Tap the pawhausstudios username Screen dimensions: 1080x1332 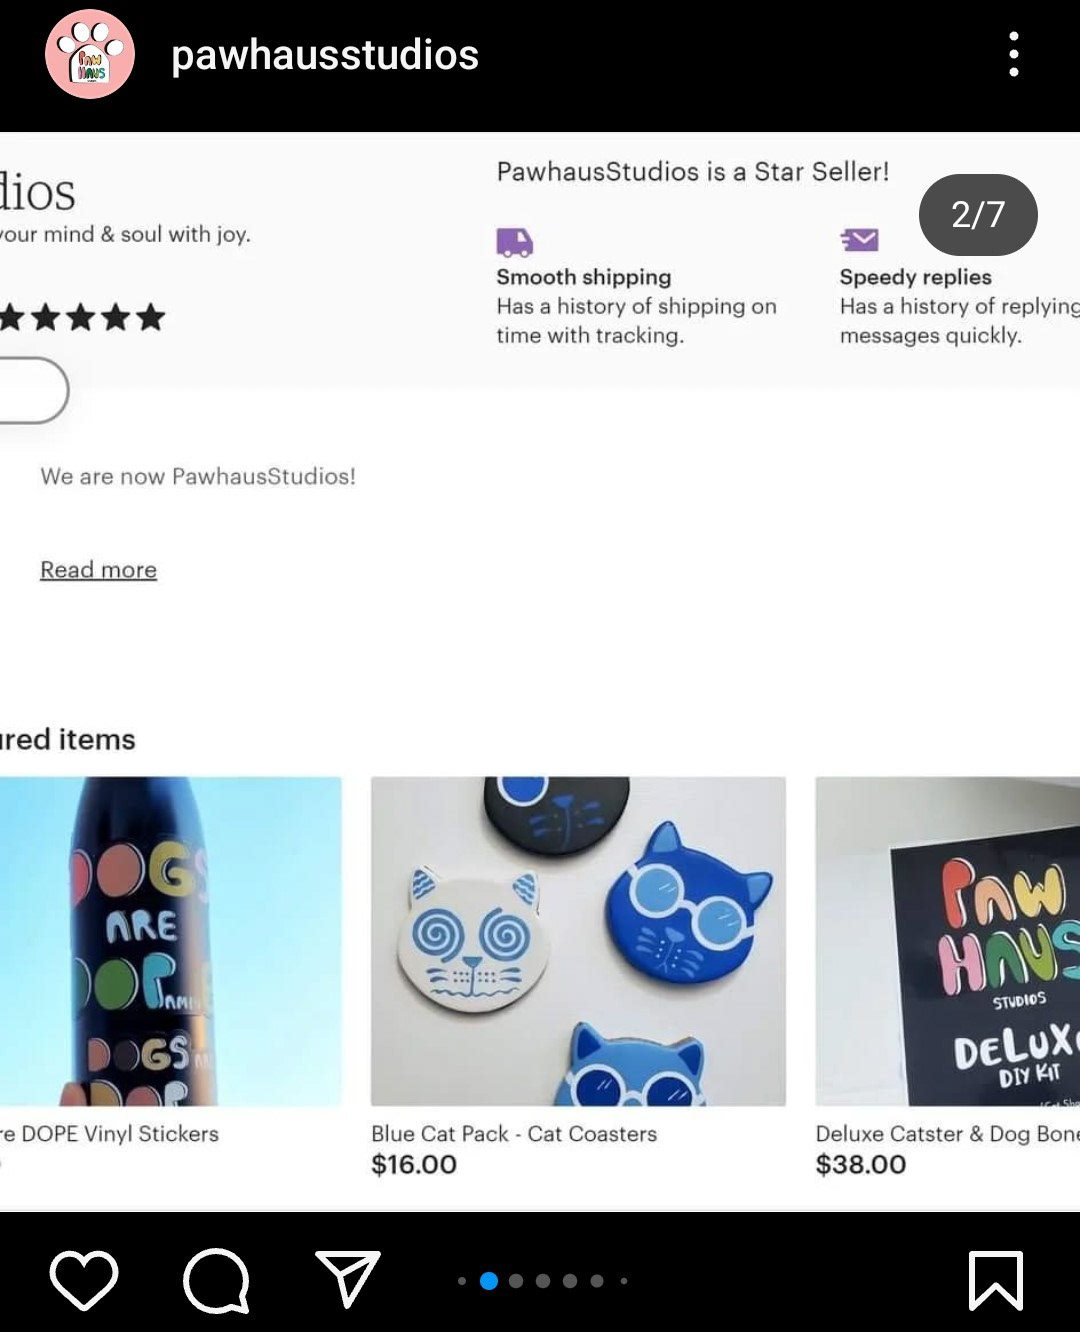325,55
